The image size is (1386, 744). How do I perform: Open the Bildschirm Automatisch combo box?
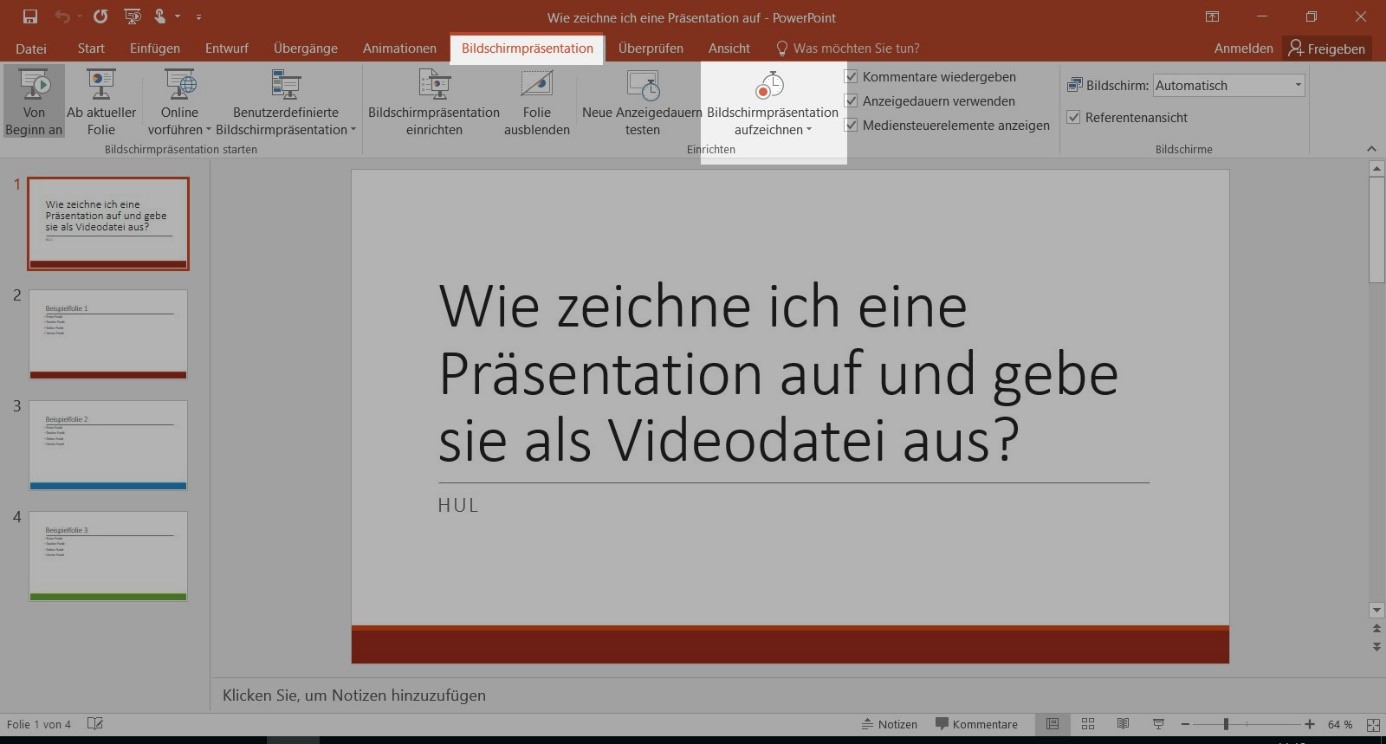(1229, 86)
